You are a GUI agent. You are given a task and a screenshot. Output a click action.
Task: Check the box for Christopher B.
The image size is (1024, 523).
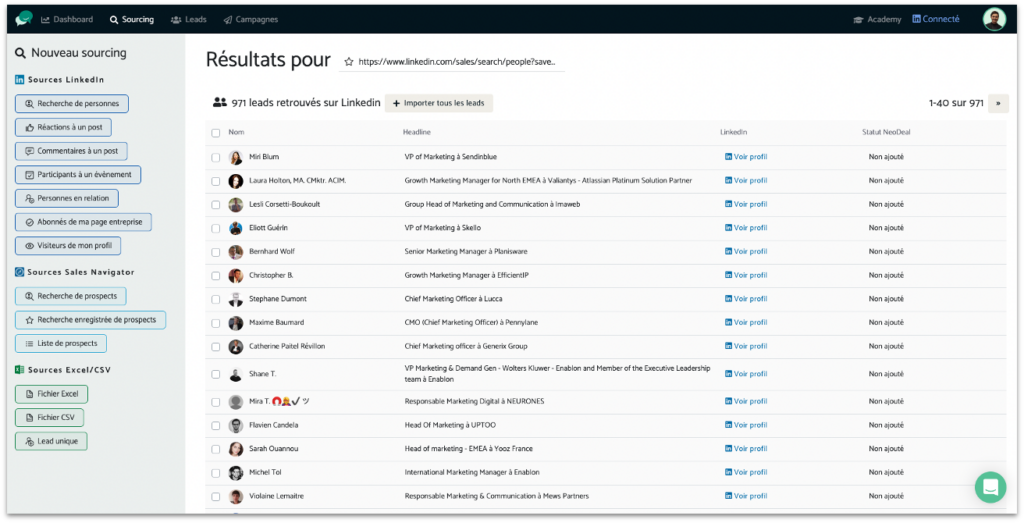pyautogui.click(x=216, y=276)
